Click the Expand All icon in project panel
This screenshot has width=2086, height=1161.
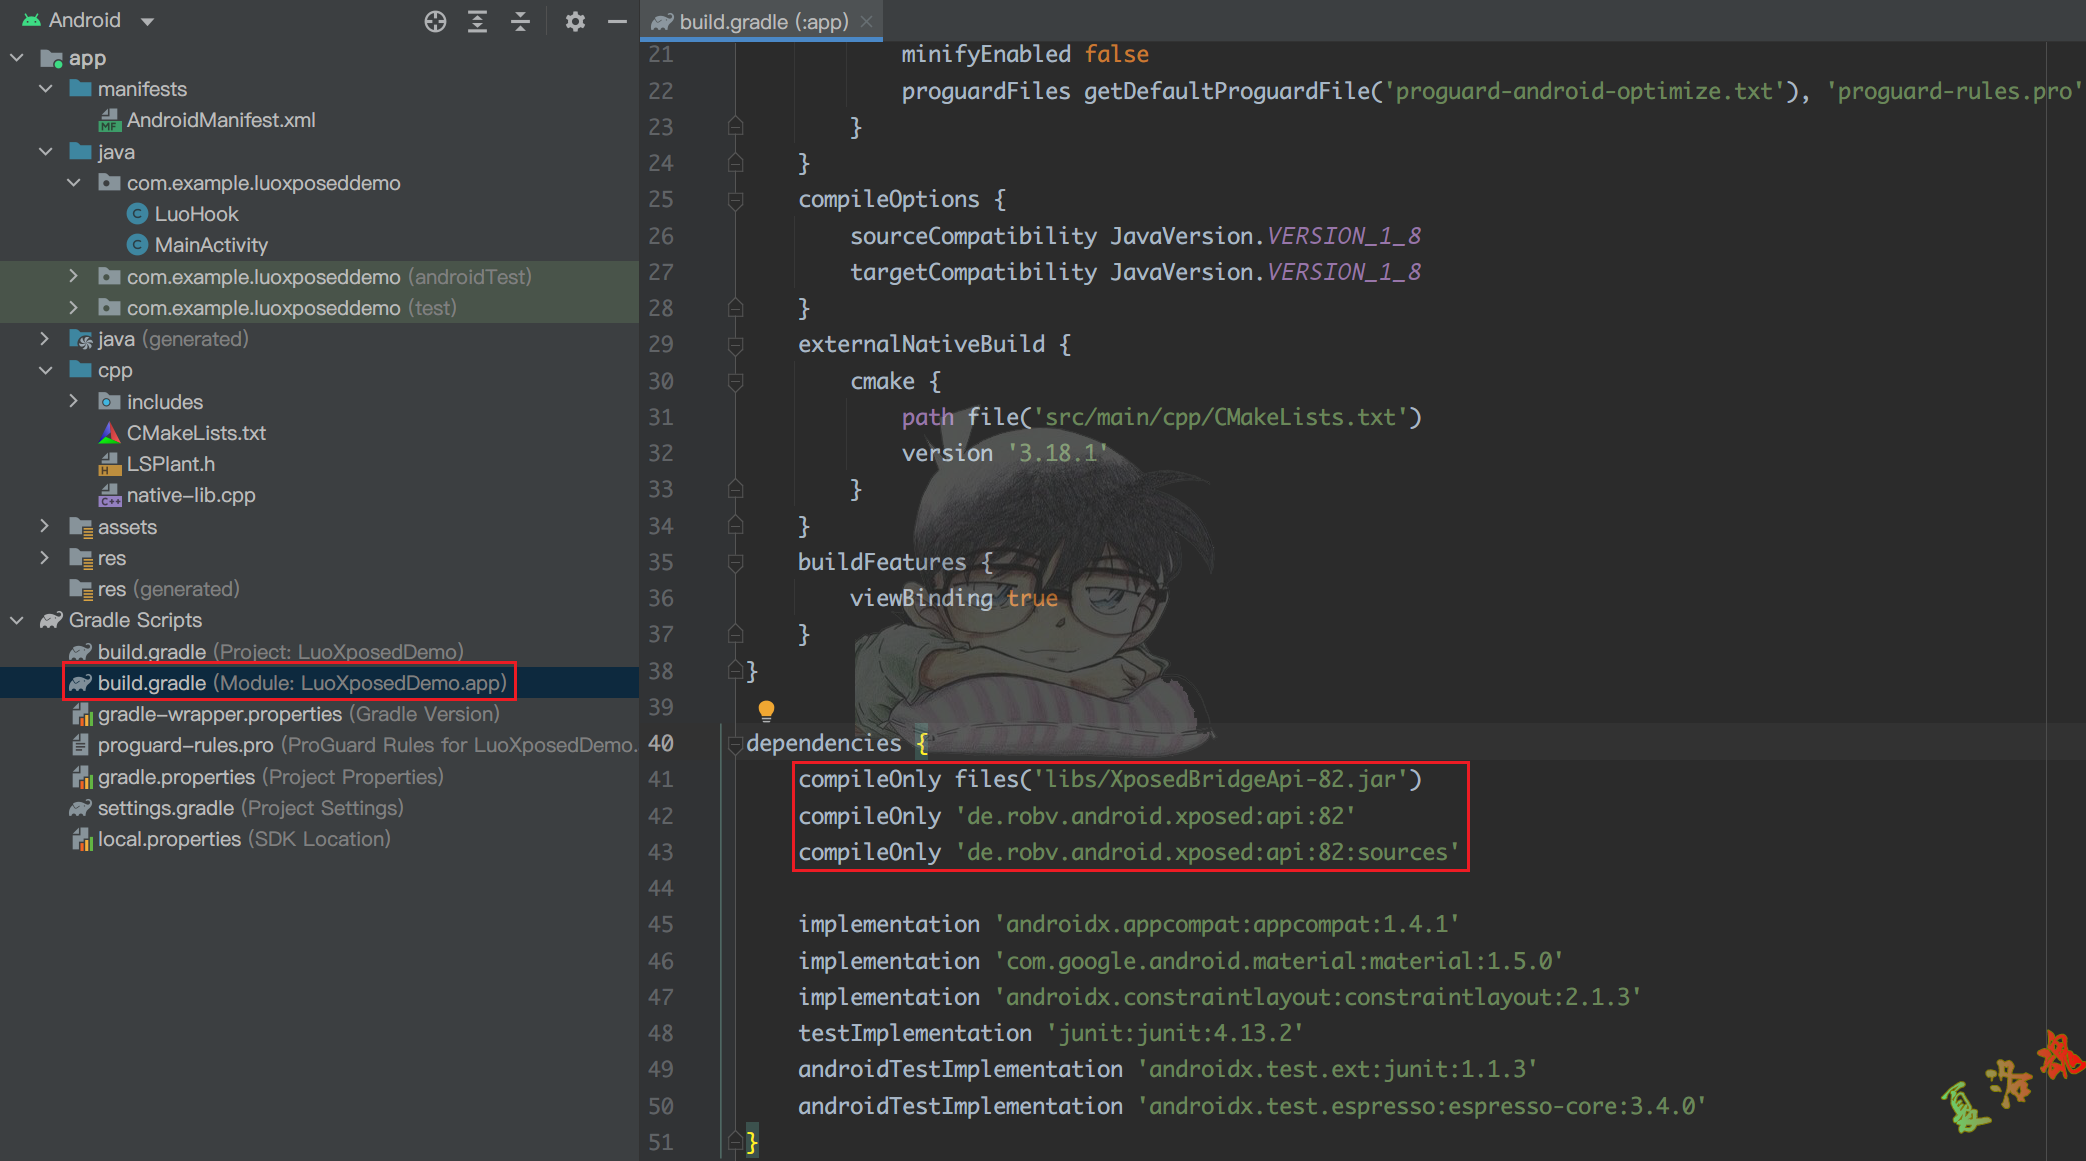478,21
